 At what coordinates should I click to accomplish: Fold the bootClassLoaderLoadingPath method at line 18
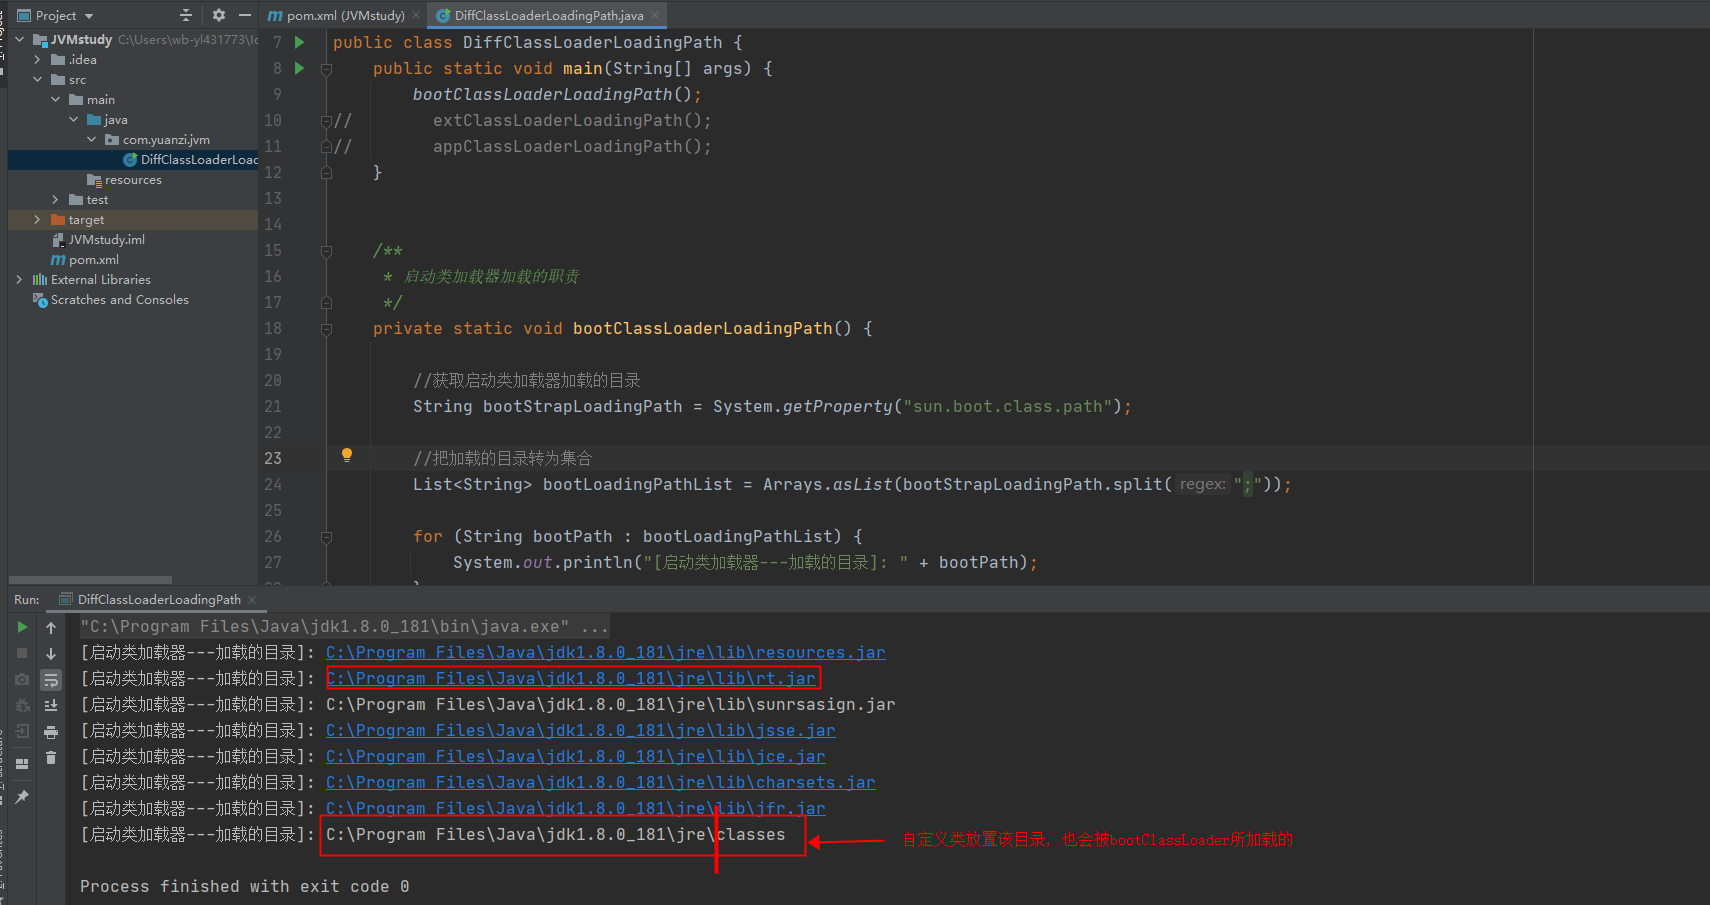[326, 329]
